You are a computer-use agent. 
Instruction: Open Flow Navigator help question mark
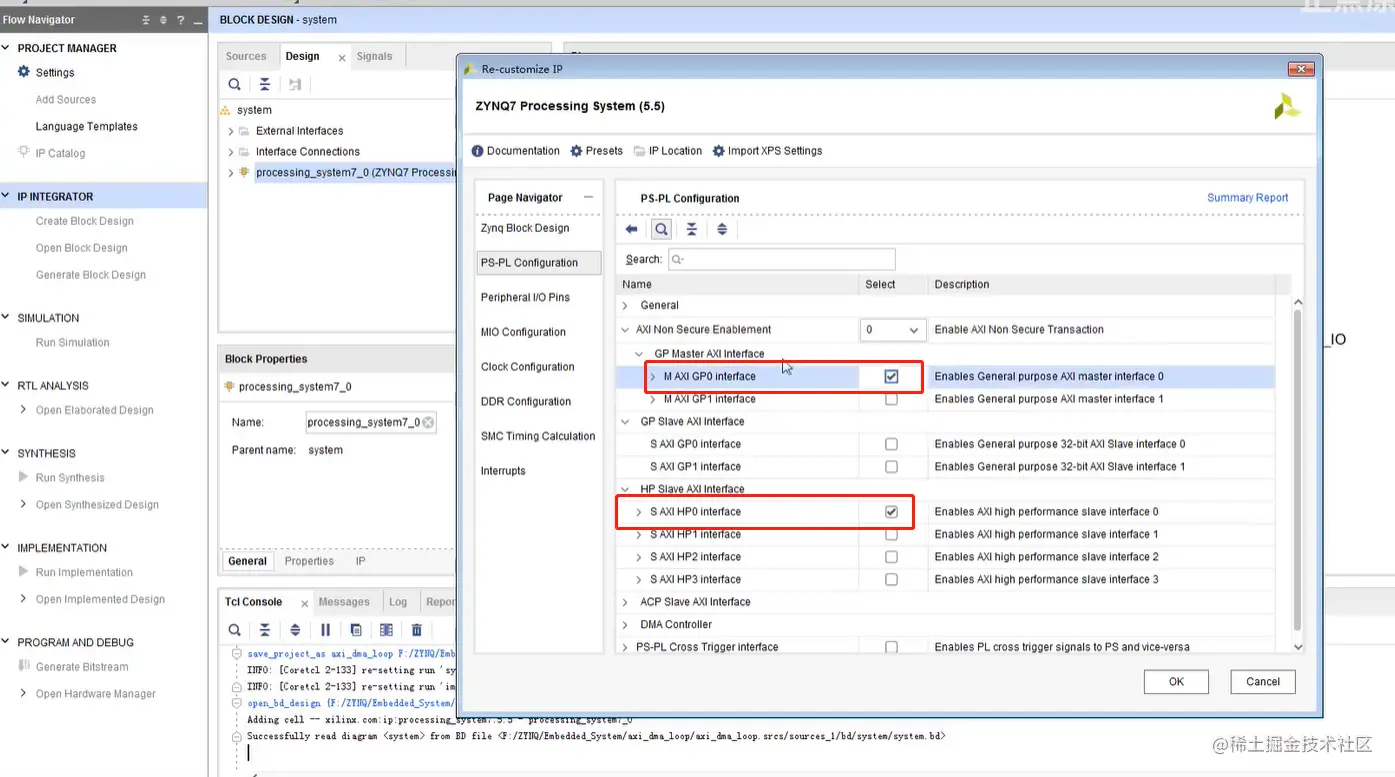coord(181,20)
